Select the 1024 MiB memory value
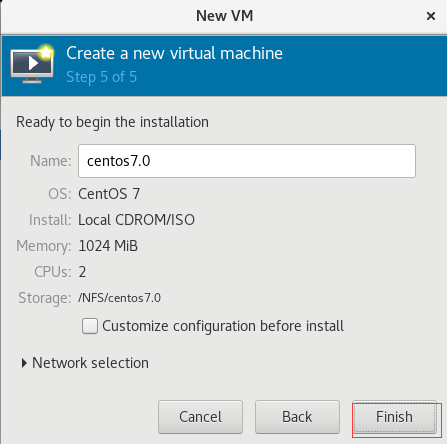 click(108, 246)
